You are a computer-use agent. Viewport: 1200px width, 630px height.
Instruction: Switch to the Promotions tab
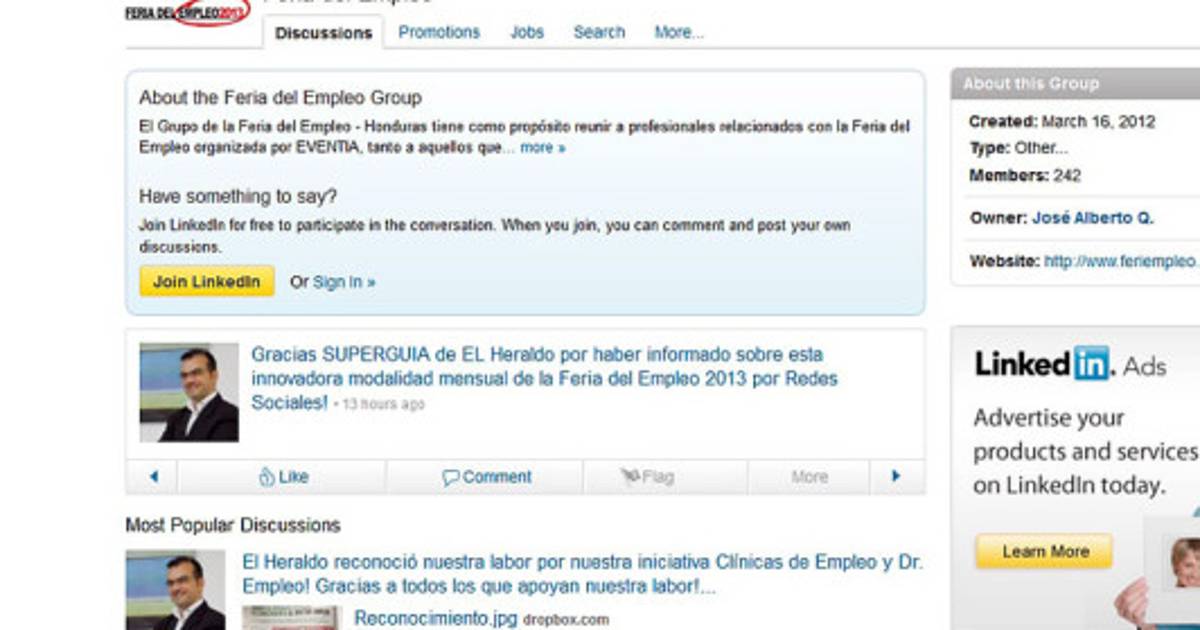(439, 32)
